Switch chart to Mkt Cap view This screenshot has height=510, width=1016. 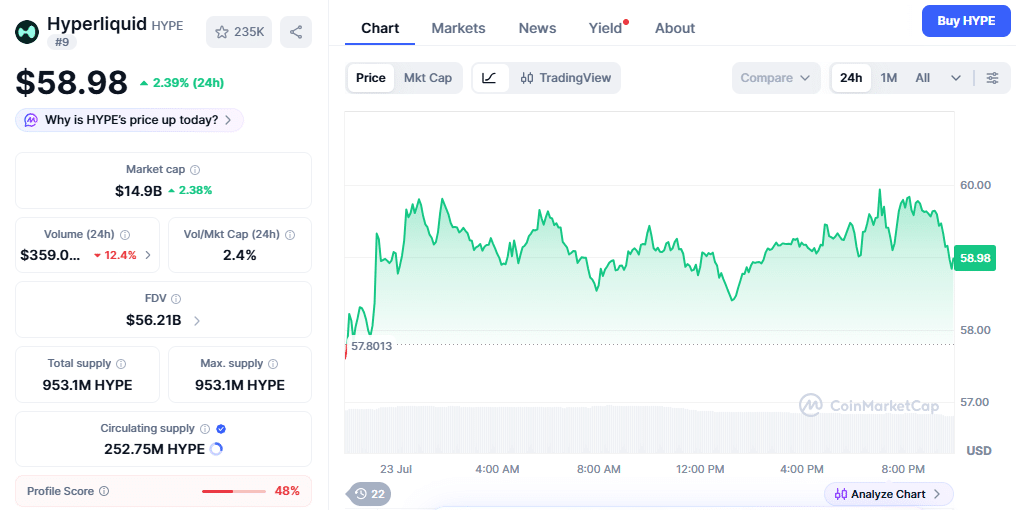[x=428, y=78]
